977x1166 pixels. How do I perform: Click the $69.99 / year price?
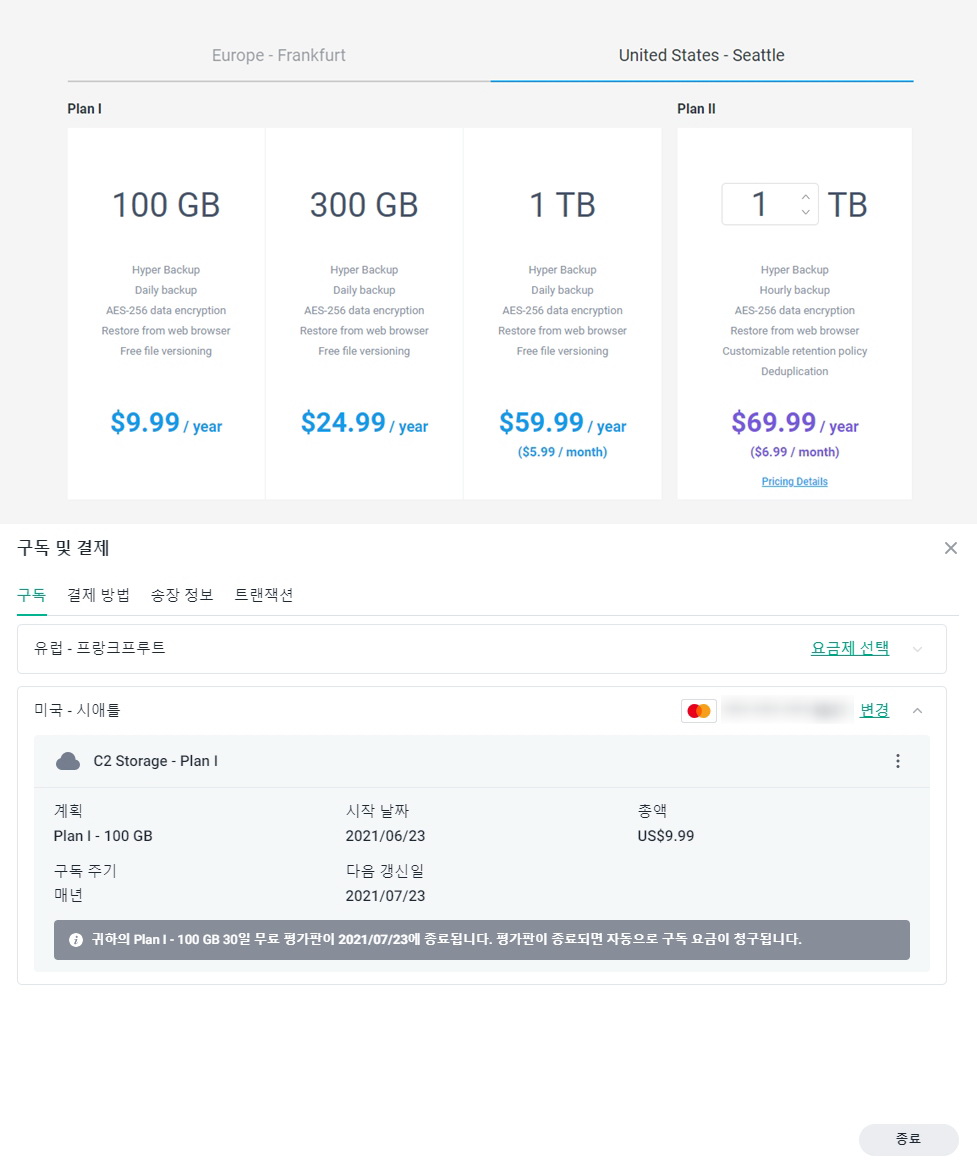[795, 423]
